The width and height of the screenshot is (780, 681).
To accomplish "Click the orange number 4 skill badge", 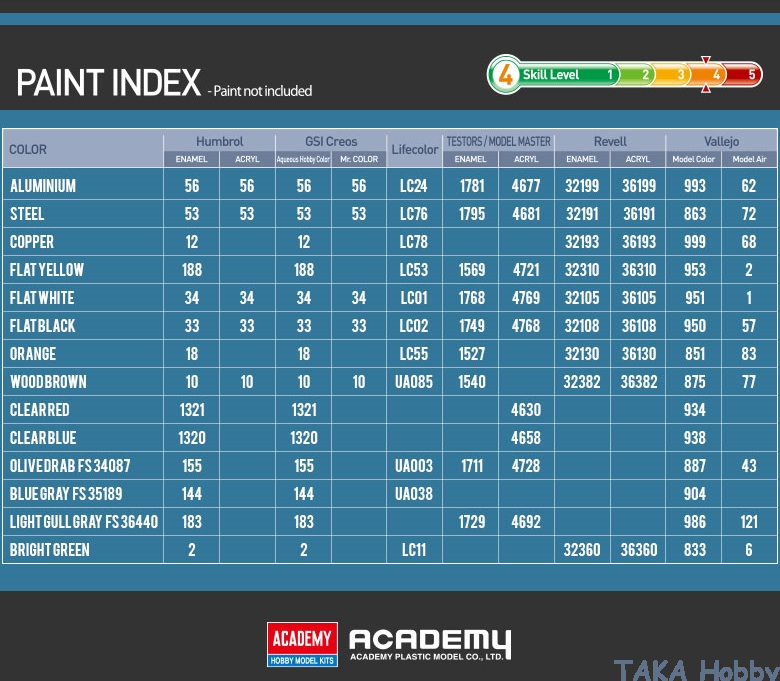I will tap(506, 75).
